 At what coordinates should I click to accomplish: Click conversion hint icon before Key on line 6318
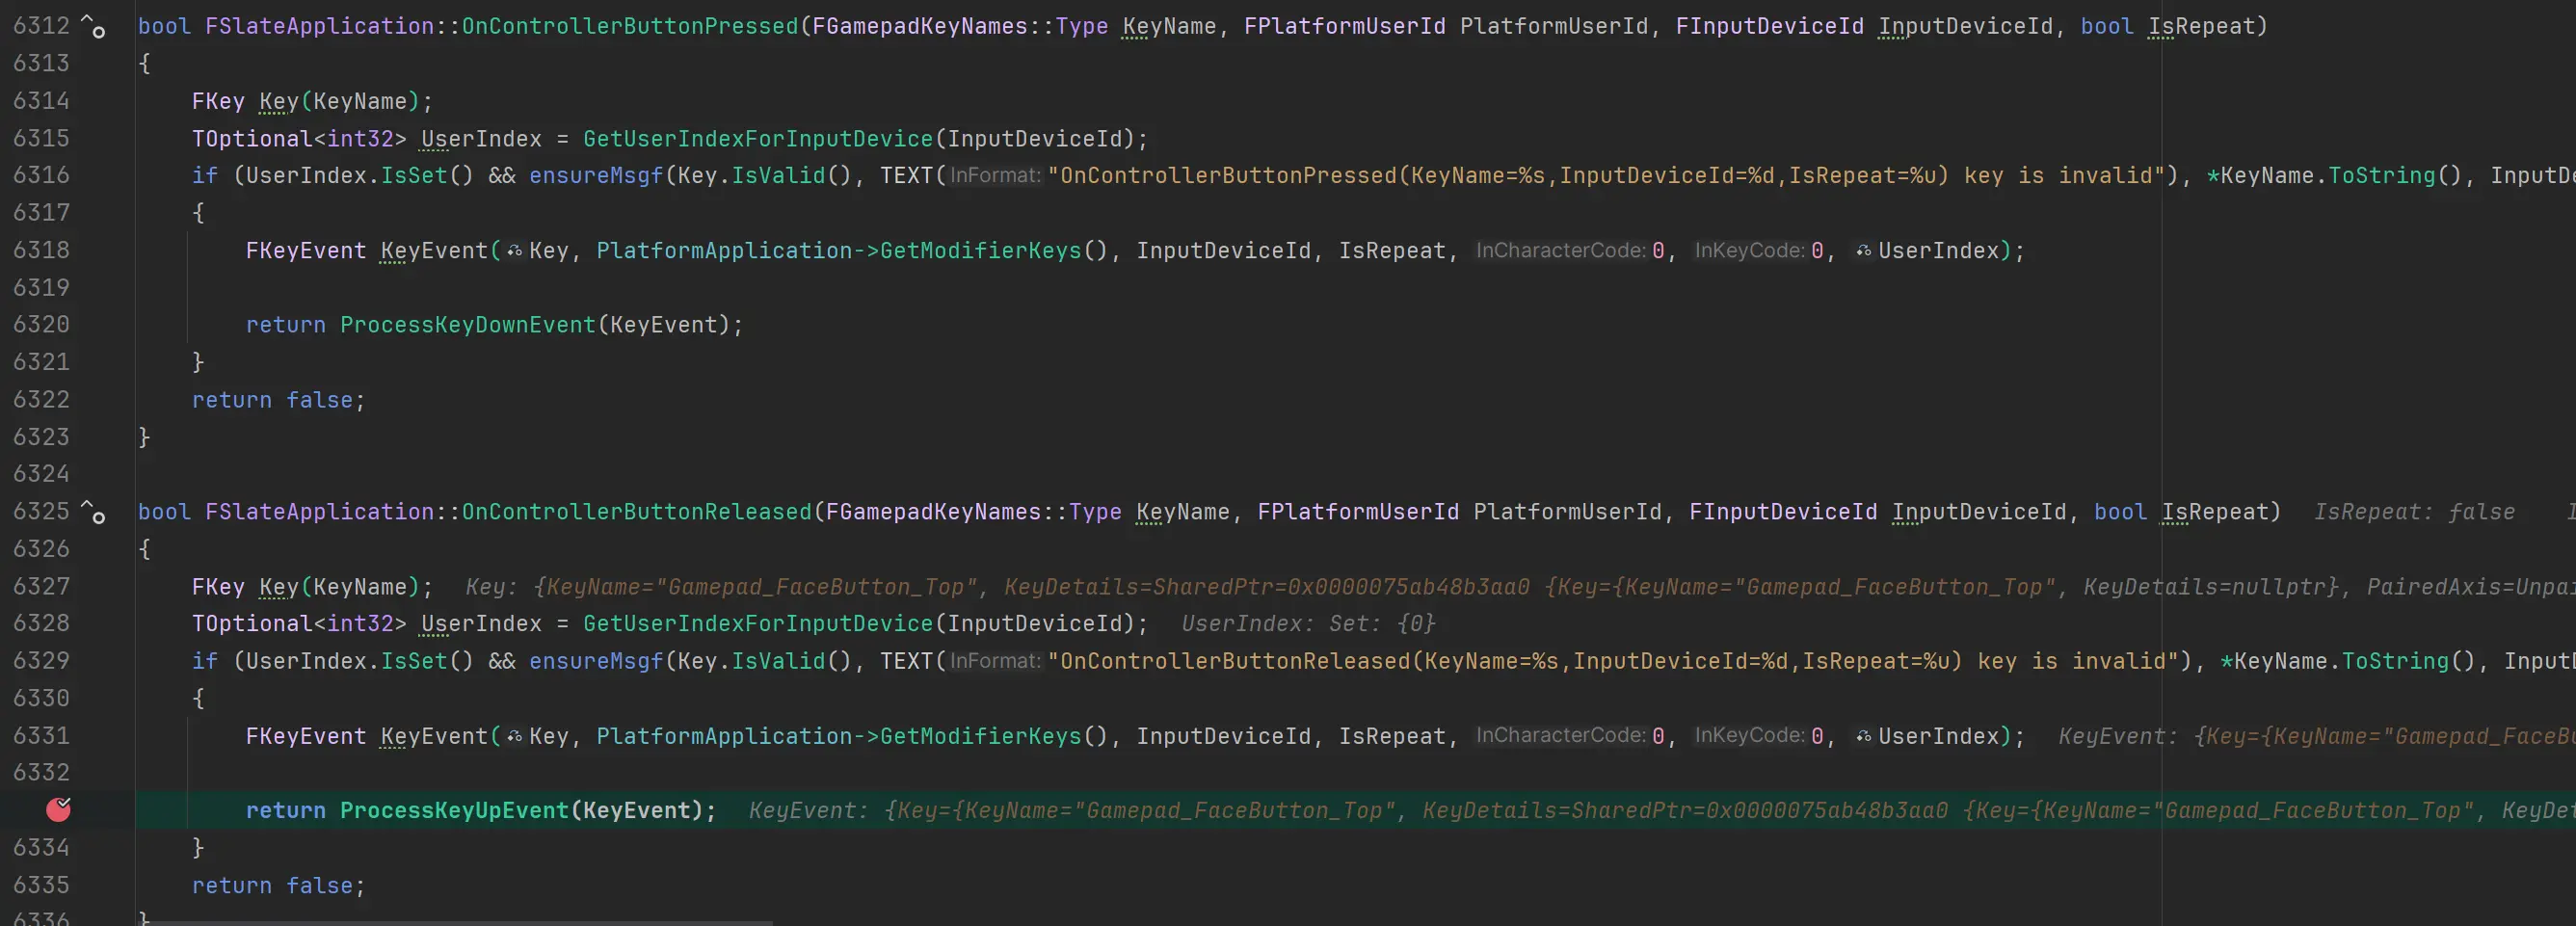[514, 251]
